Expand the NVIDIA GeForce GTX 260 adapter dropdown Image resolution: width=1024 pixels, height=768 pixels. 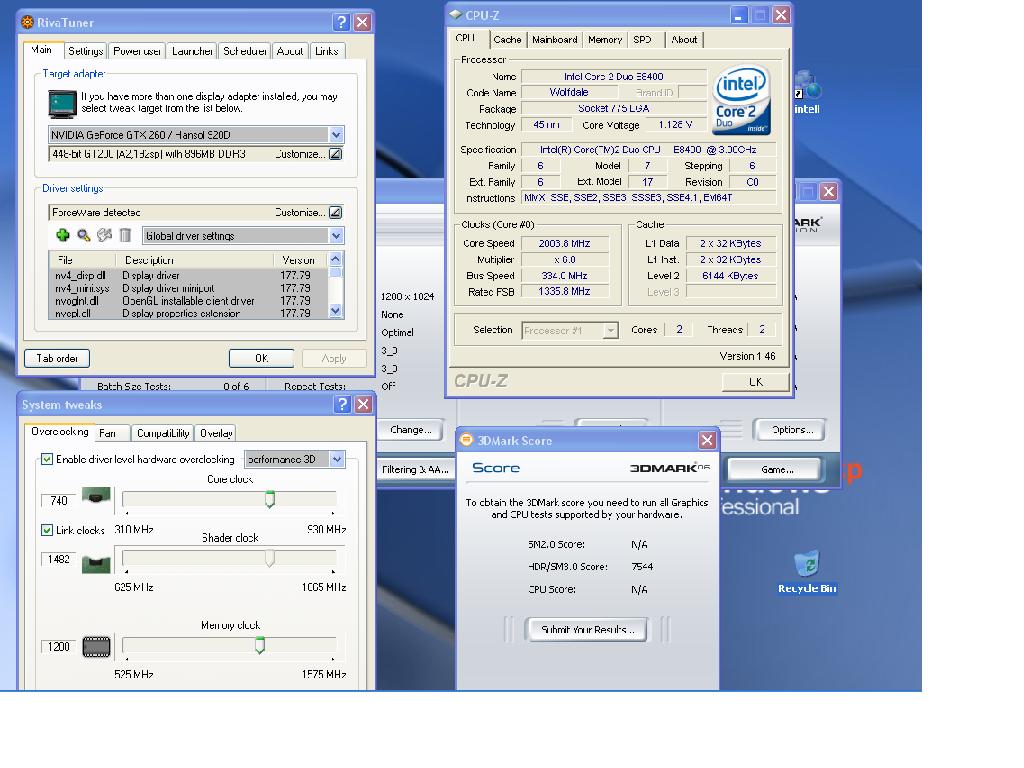(336, 135)
